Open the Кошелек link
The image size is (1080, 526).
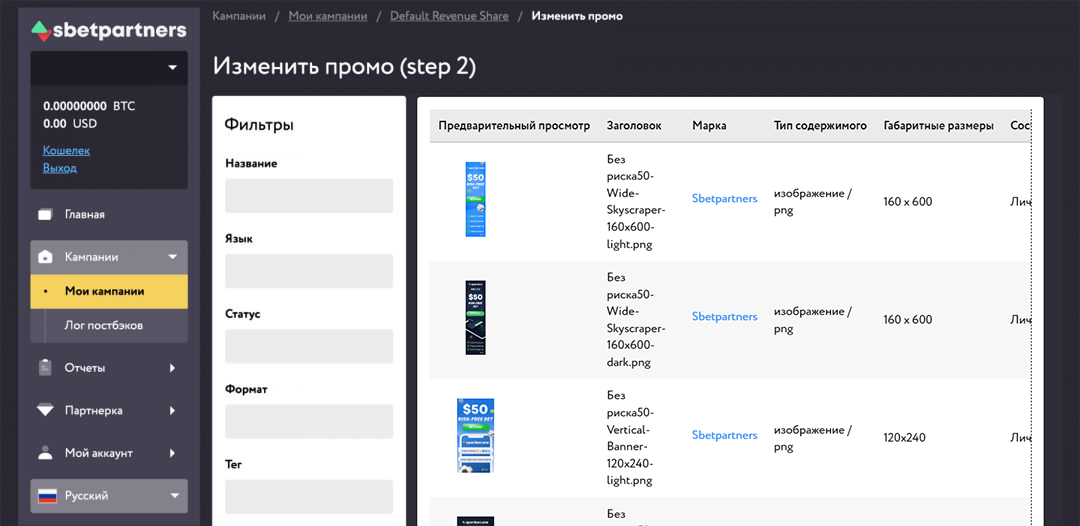(x=66, y=150)
